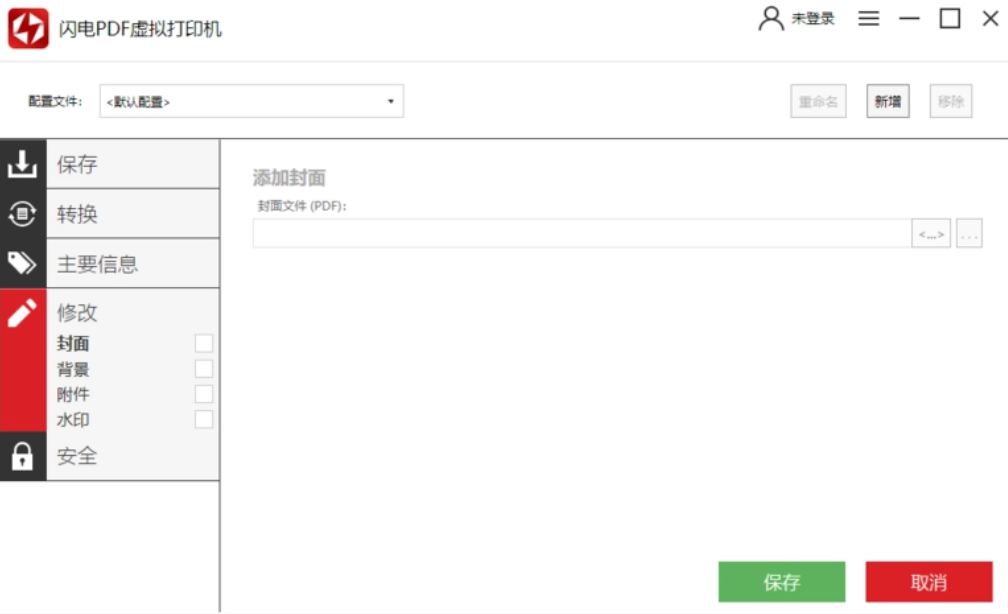Open the 保存 section in sidebar
The image size is (1008, 614).
pos(133,165)
